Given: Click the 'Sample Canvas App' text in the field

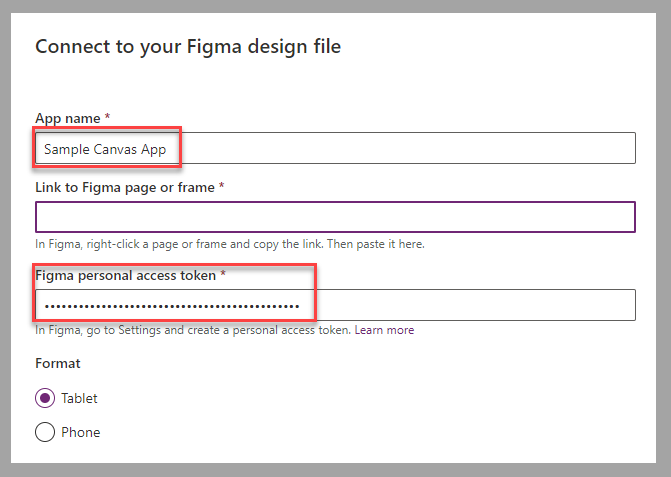Looking at the screenshot, I should (x=105, y=149).
